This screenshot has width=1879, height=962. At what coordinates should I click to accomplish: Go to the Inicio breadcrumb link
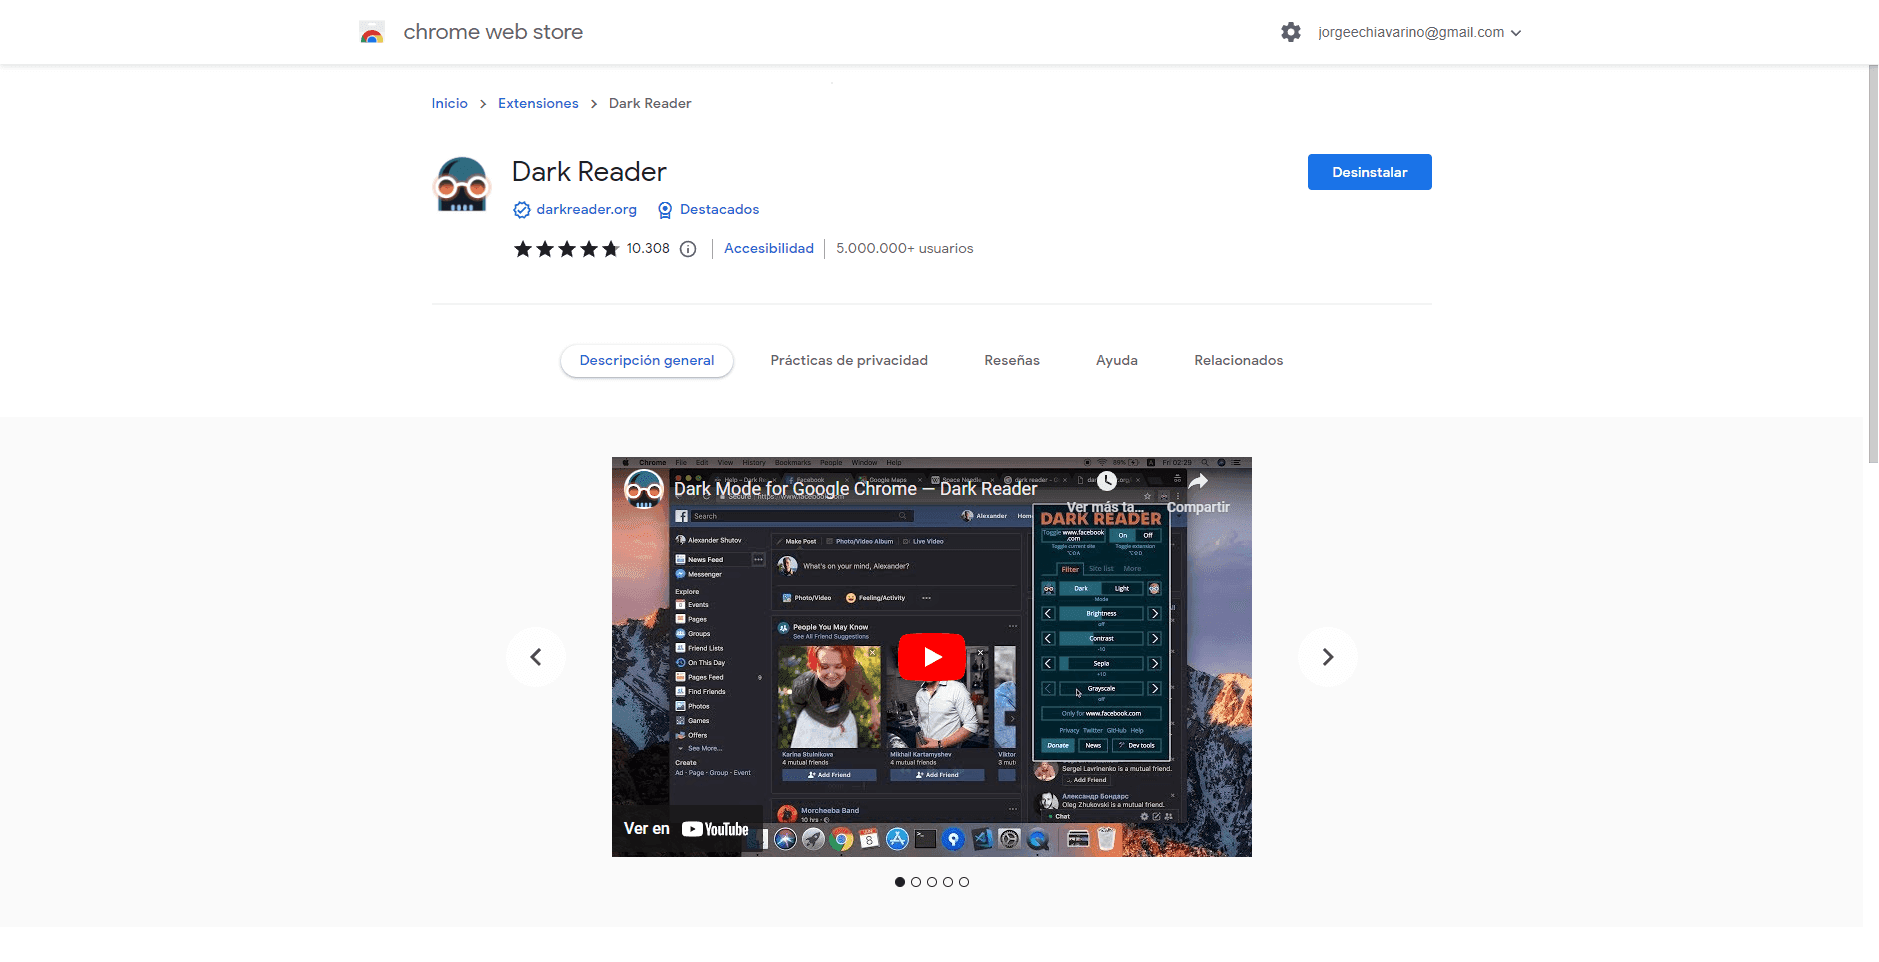point(449,103)
